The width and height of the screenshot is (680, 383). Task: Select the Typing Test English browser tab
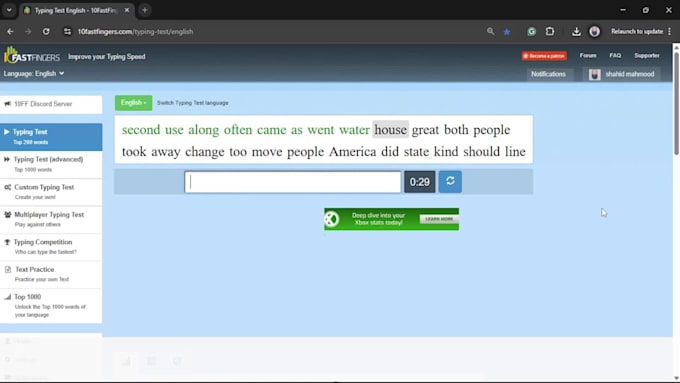click(x=77, y=10)
